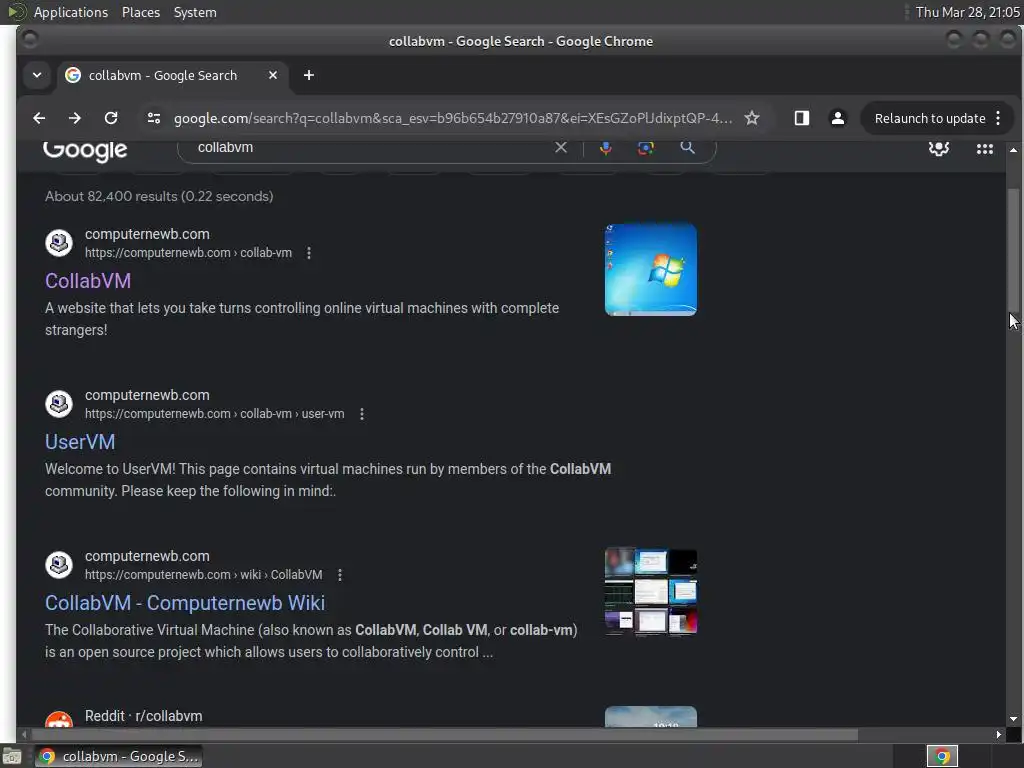This screenshot has height=768, width=1024.
Task: Open Chrome side panel icon
Action: click(x=801, y=118)
